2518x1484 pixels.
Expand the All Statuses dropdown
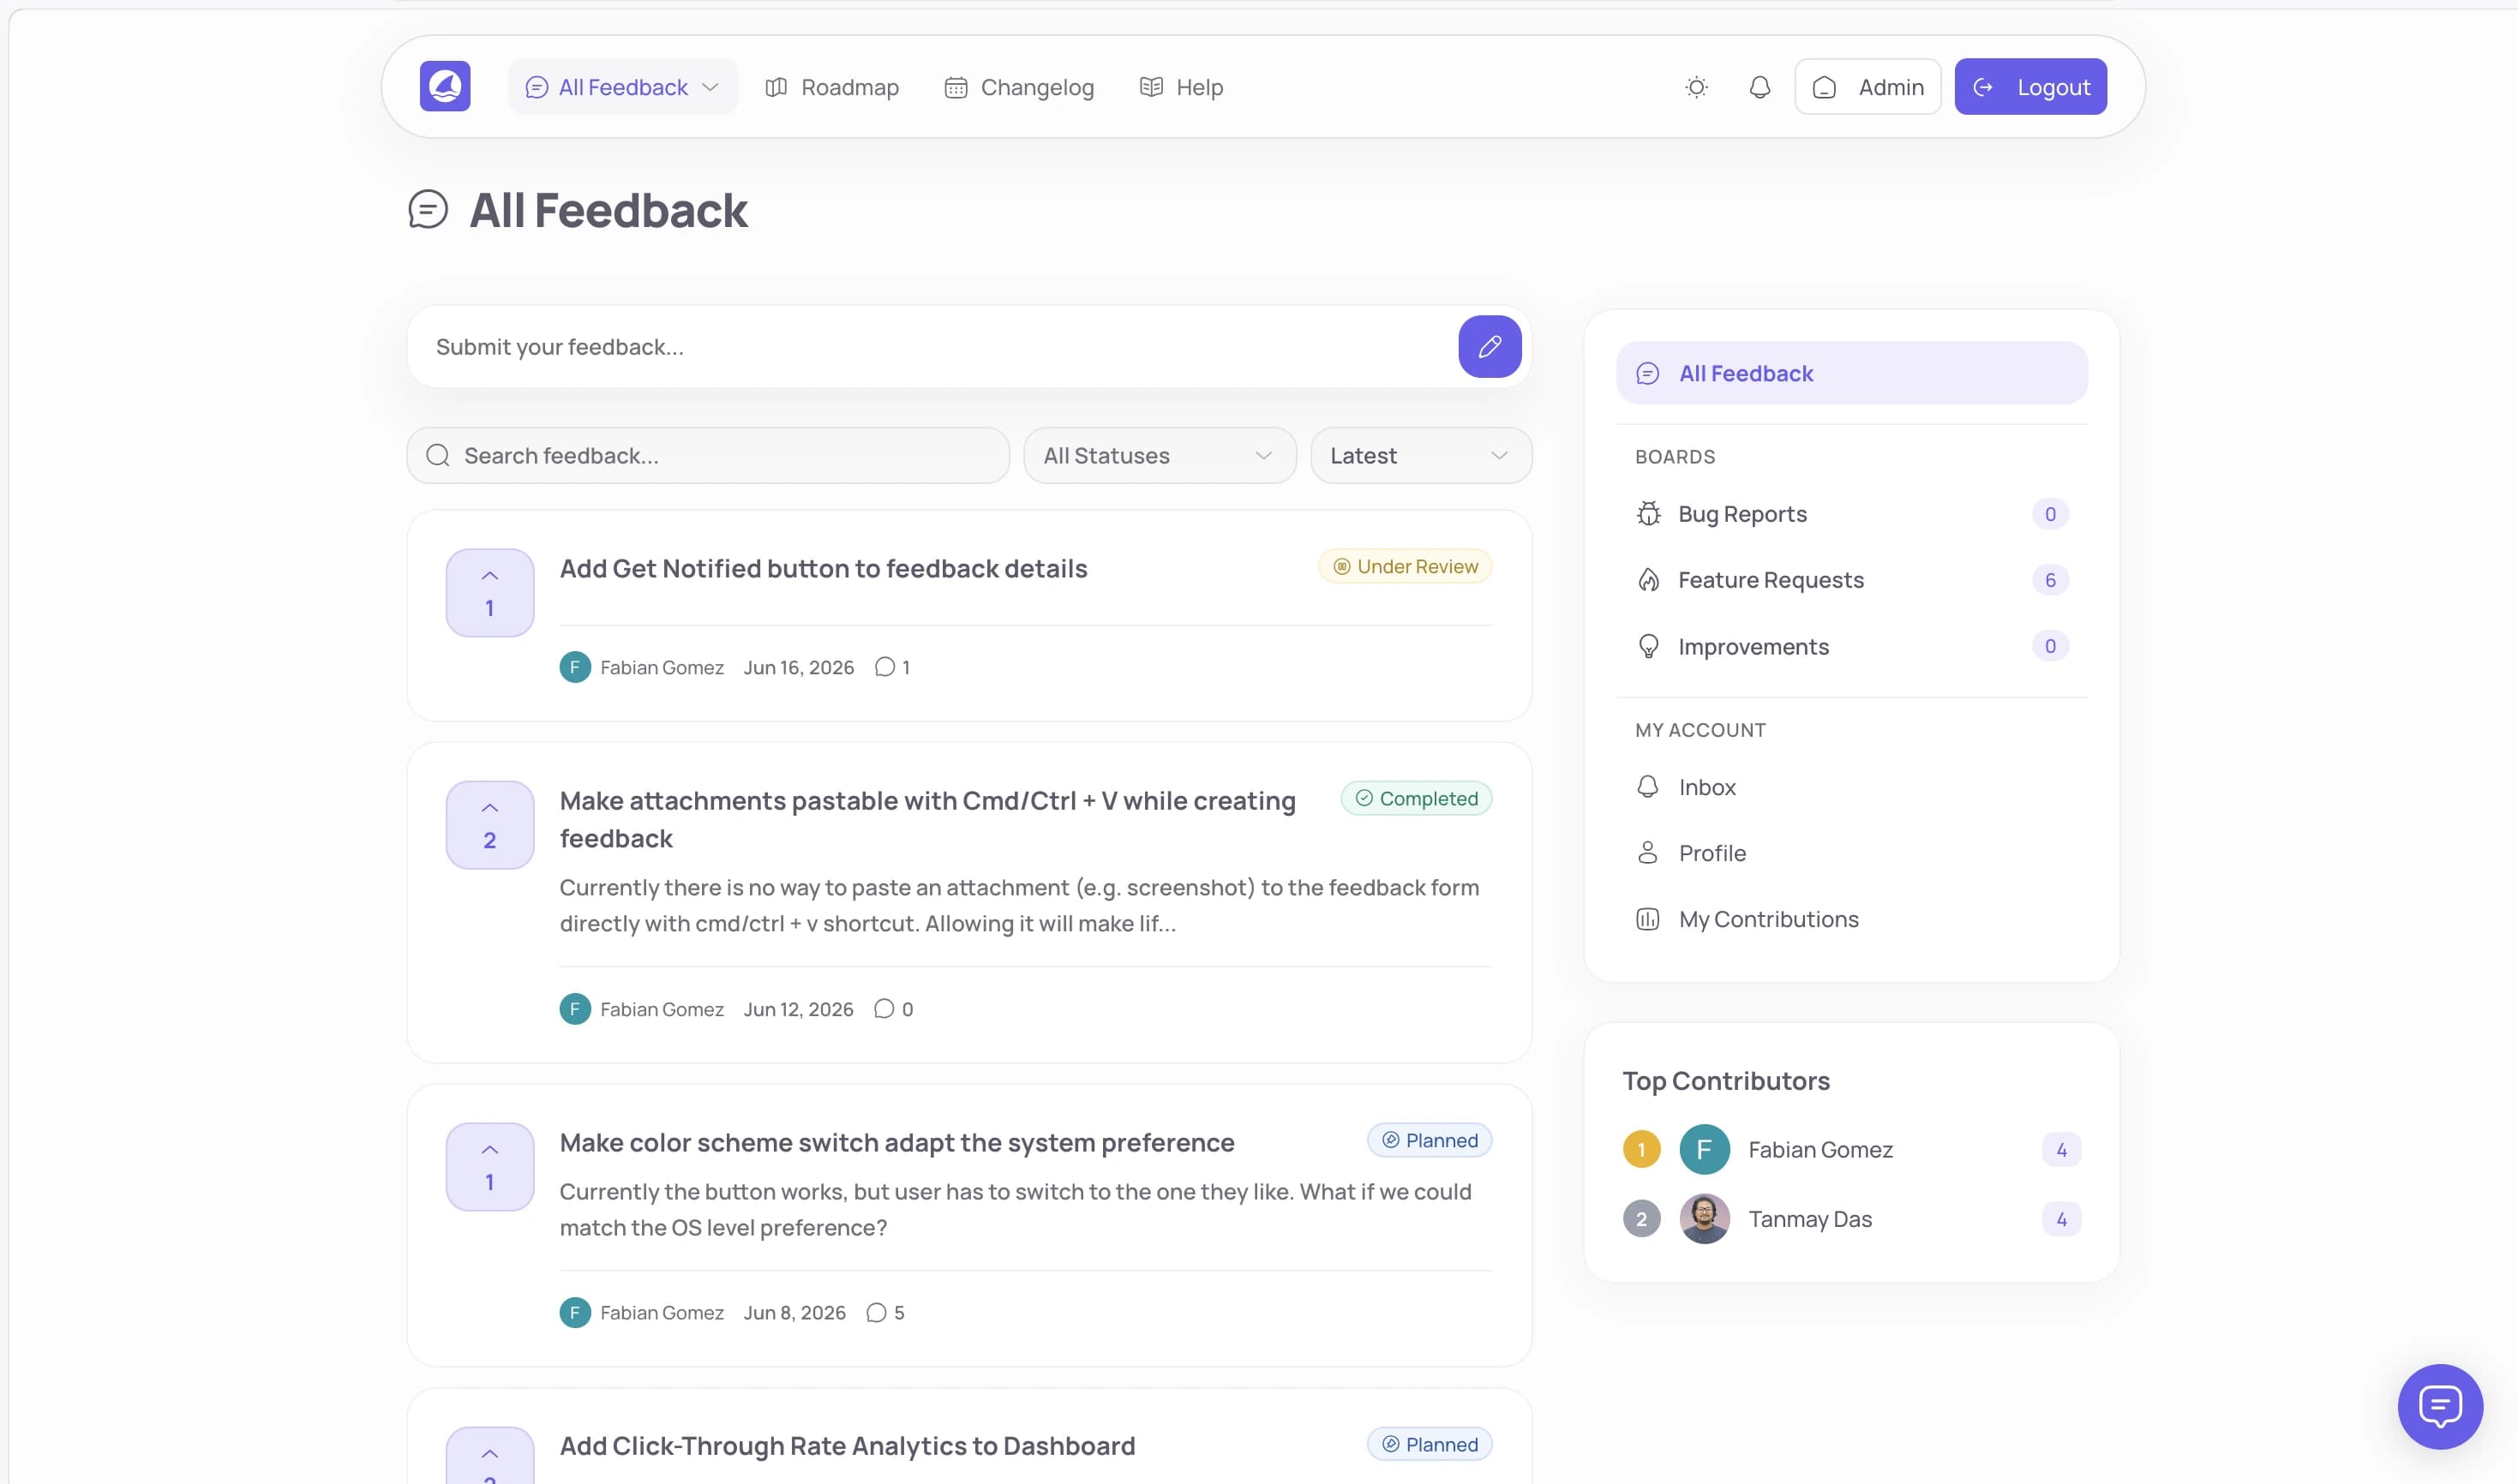coord(1159,456)
